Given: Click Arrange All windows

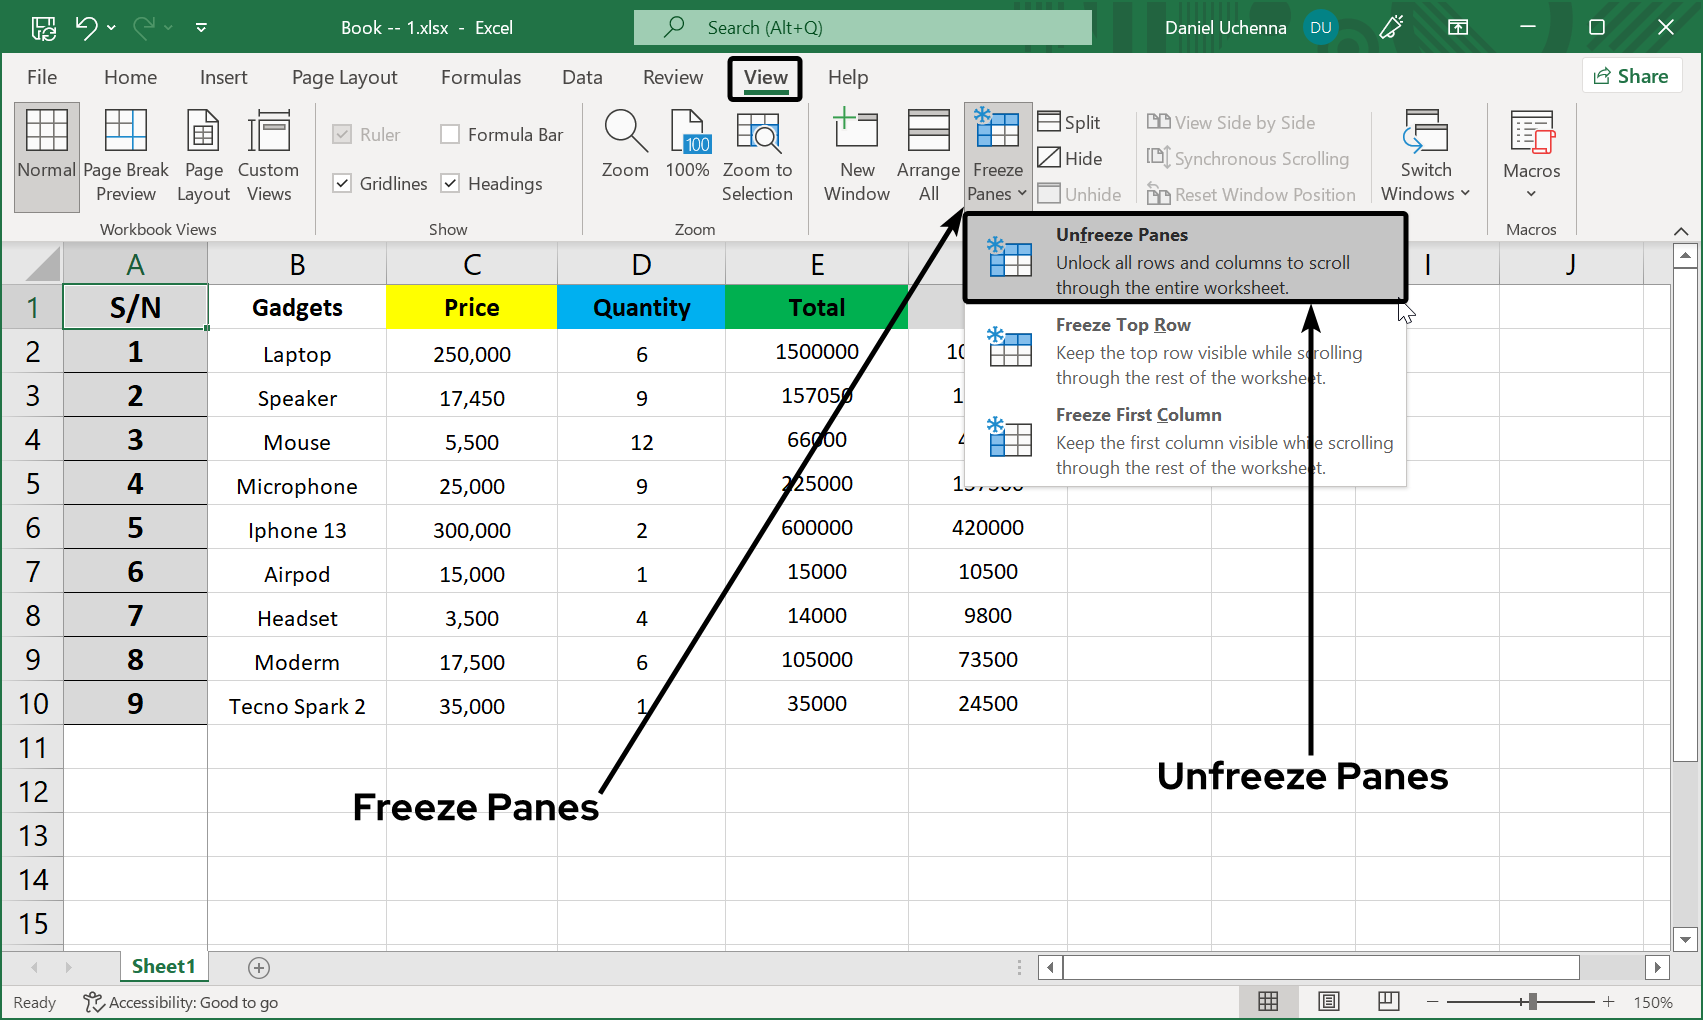Looking at the screenshot, I should click(927, 155).
